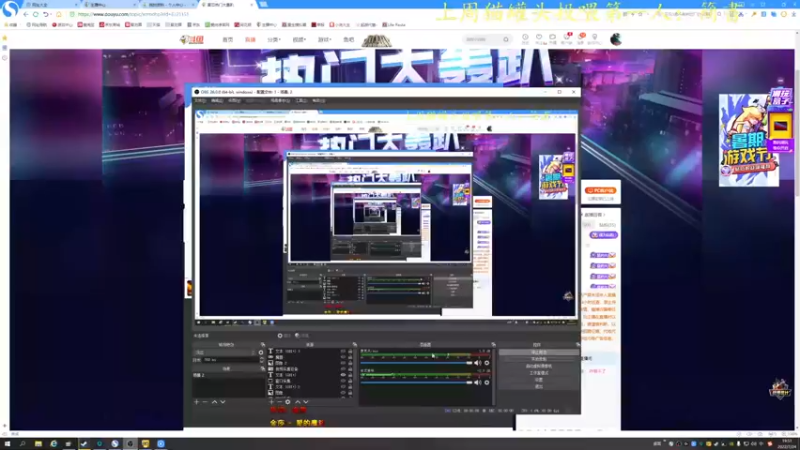This screenshot has height=450, width=800.
Task: Pop out the scene transitions dock
Action: tap(263, 345)
